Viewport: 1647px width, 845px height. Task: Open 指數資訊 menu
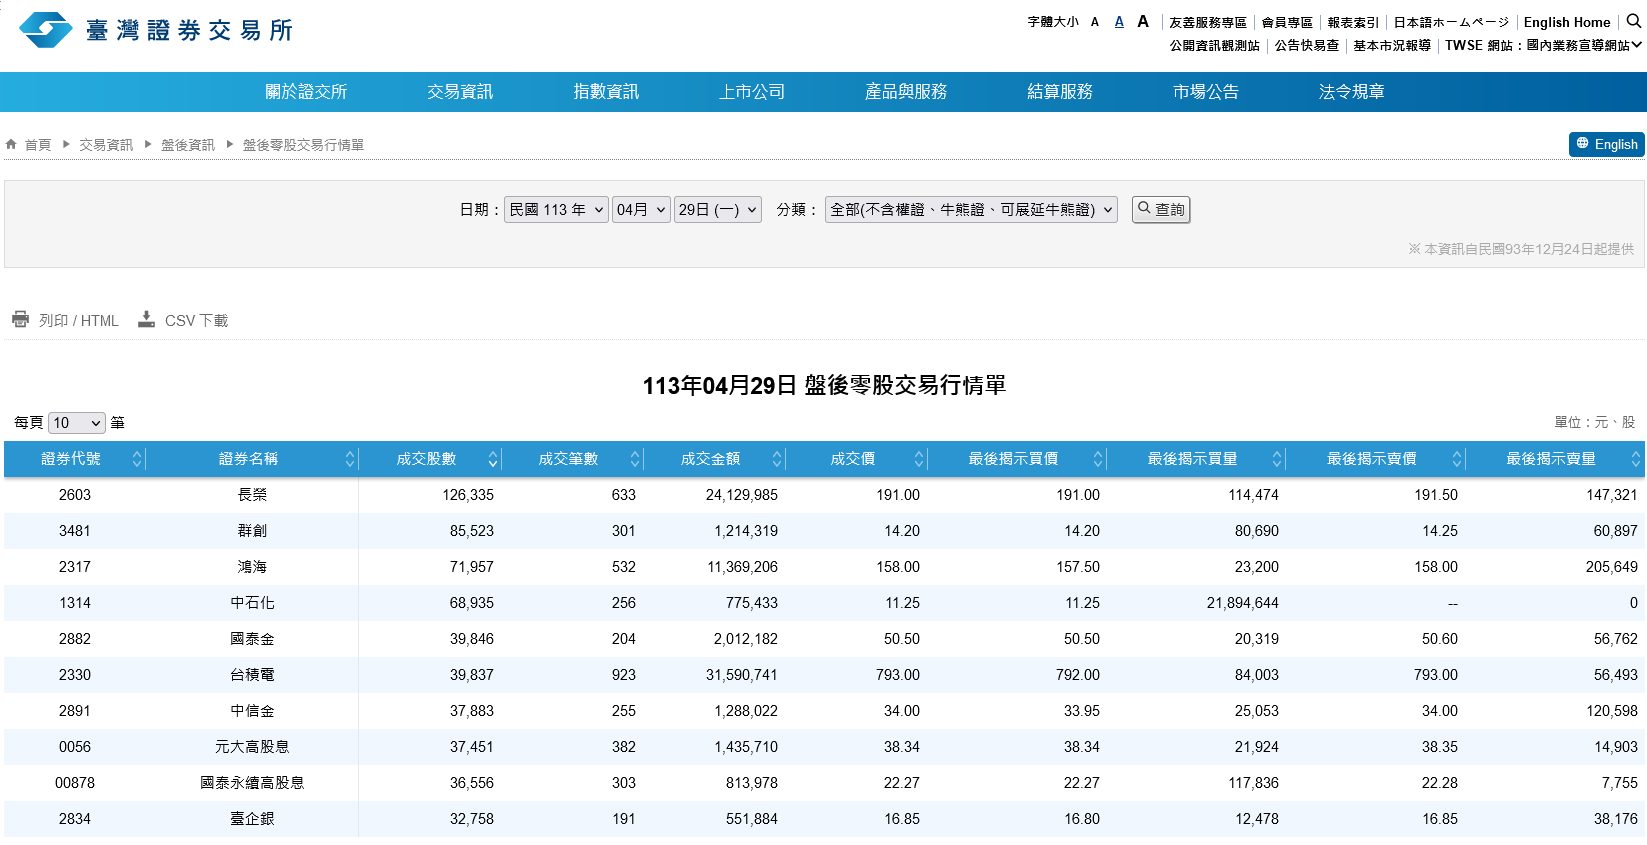click(x=606, y=92)
